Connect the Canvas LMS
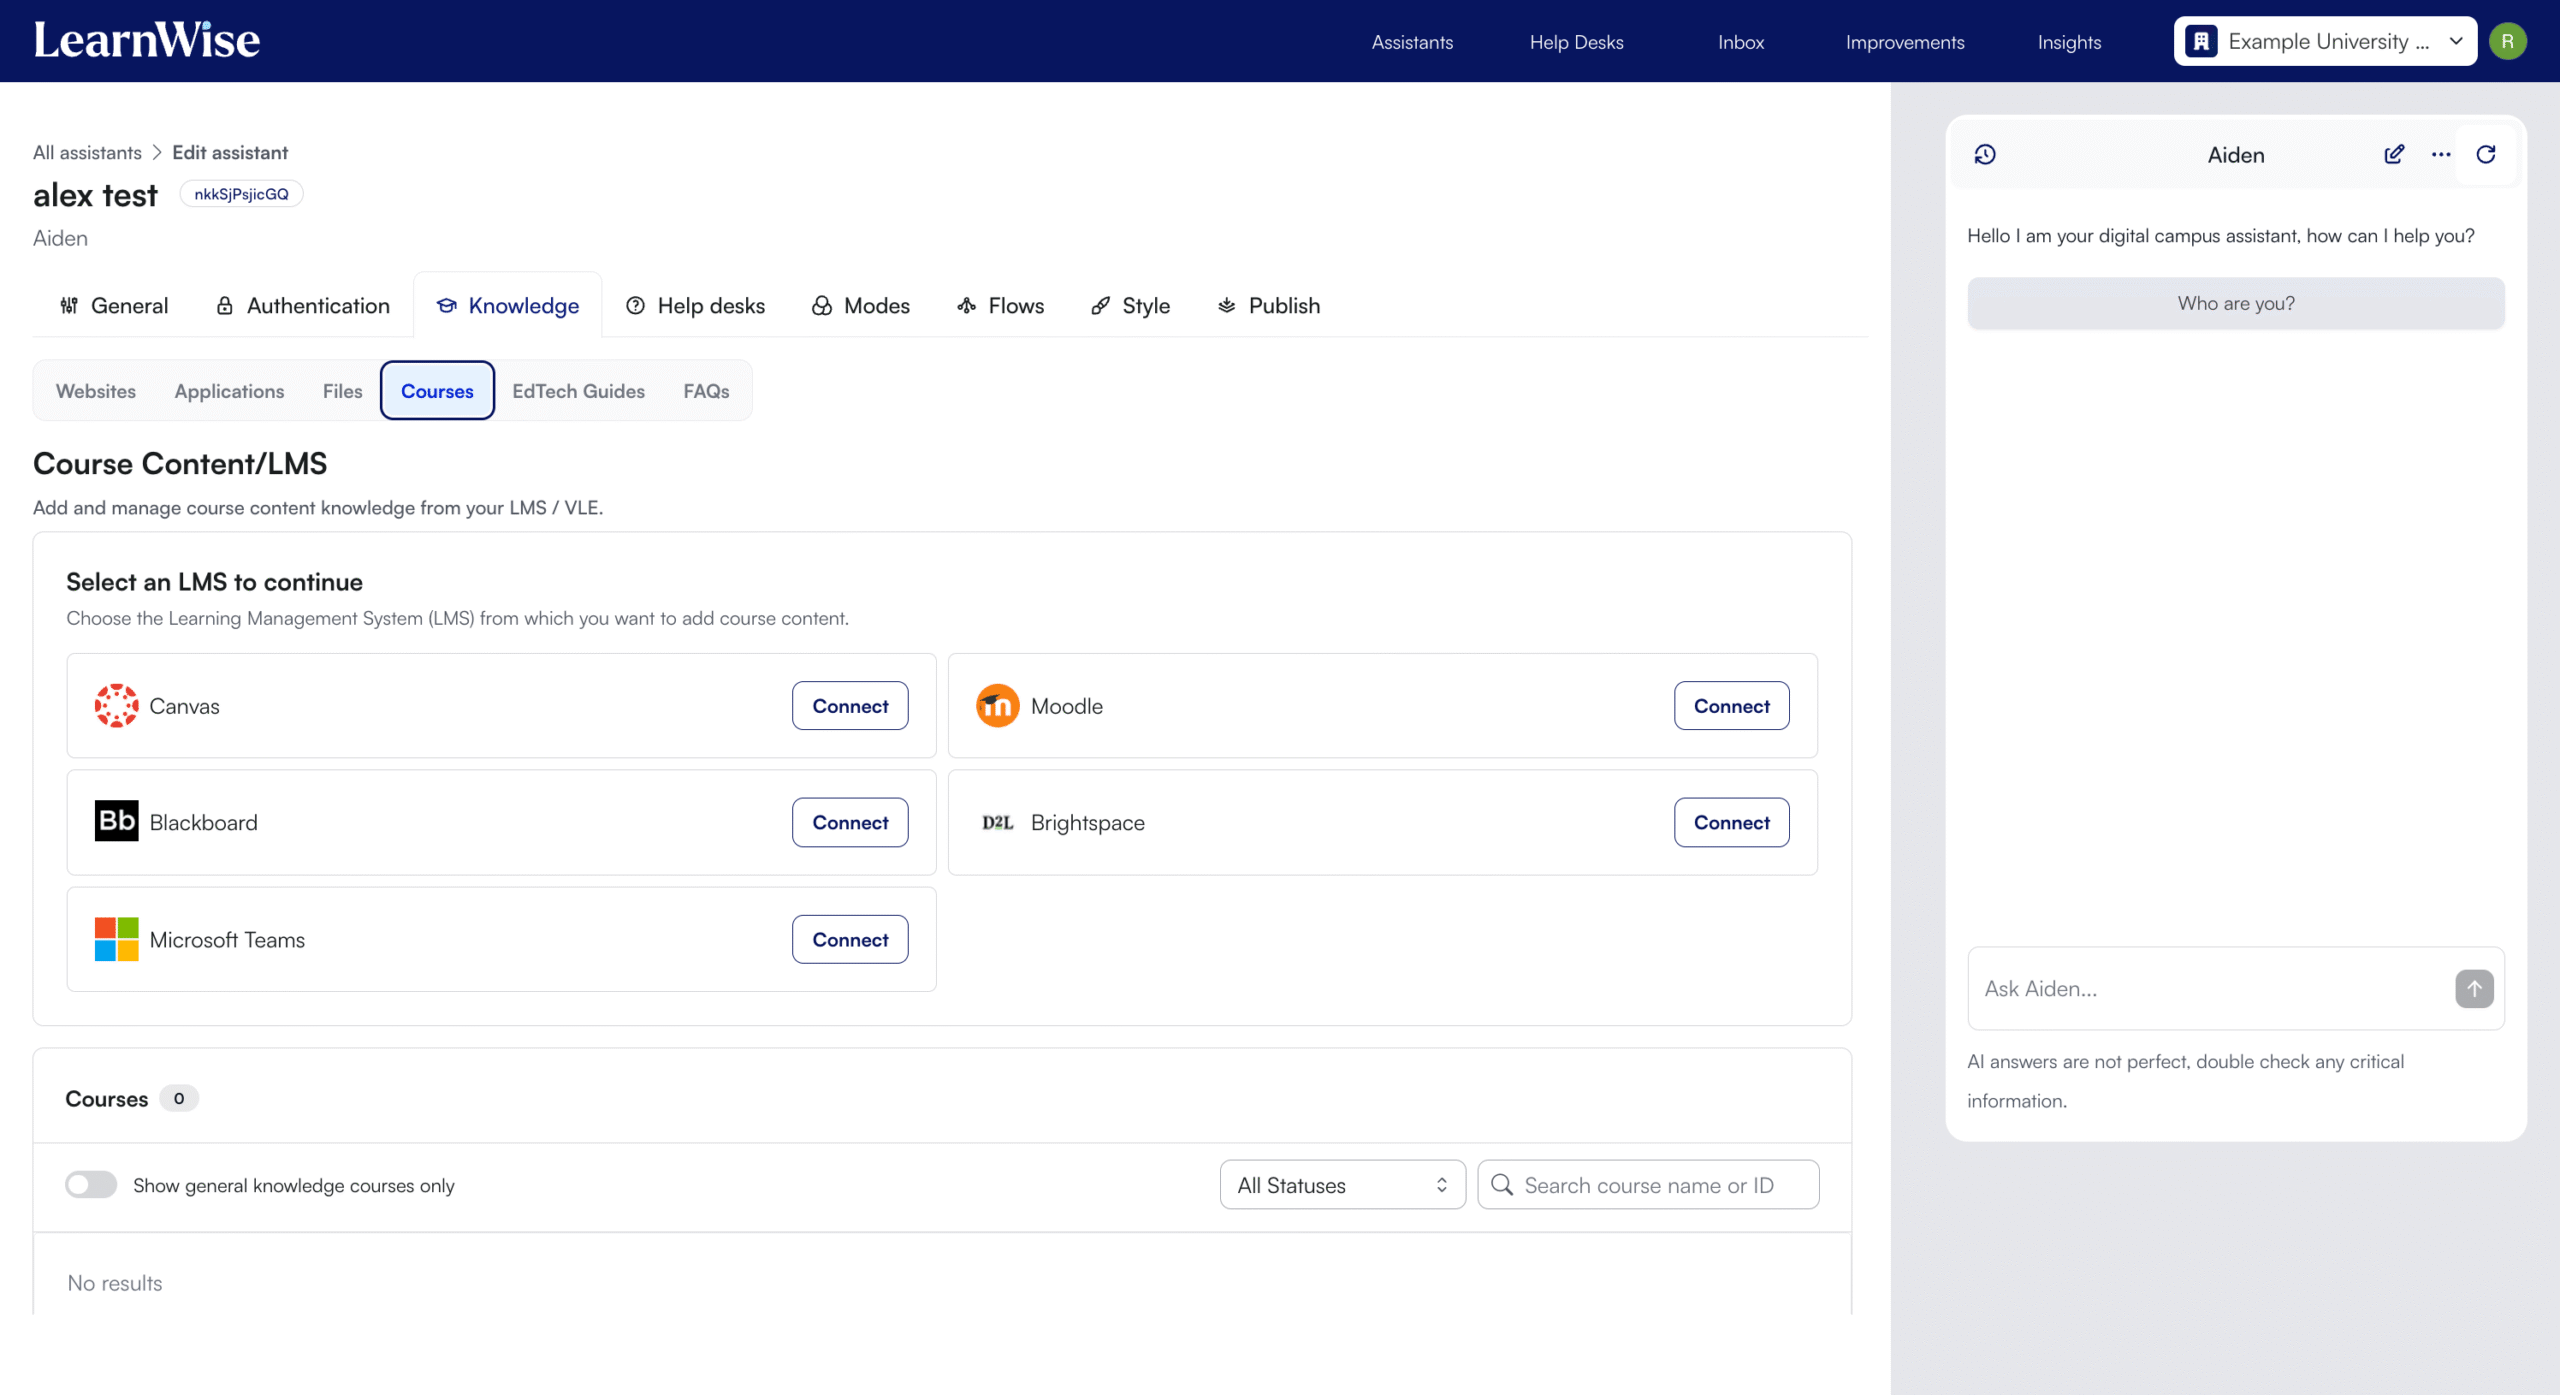 tap(849, 705)
